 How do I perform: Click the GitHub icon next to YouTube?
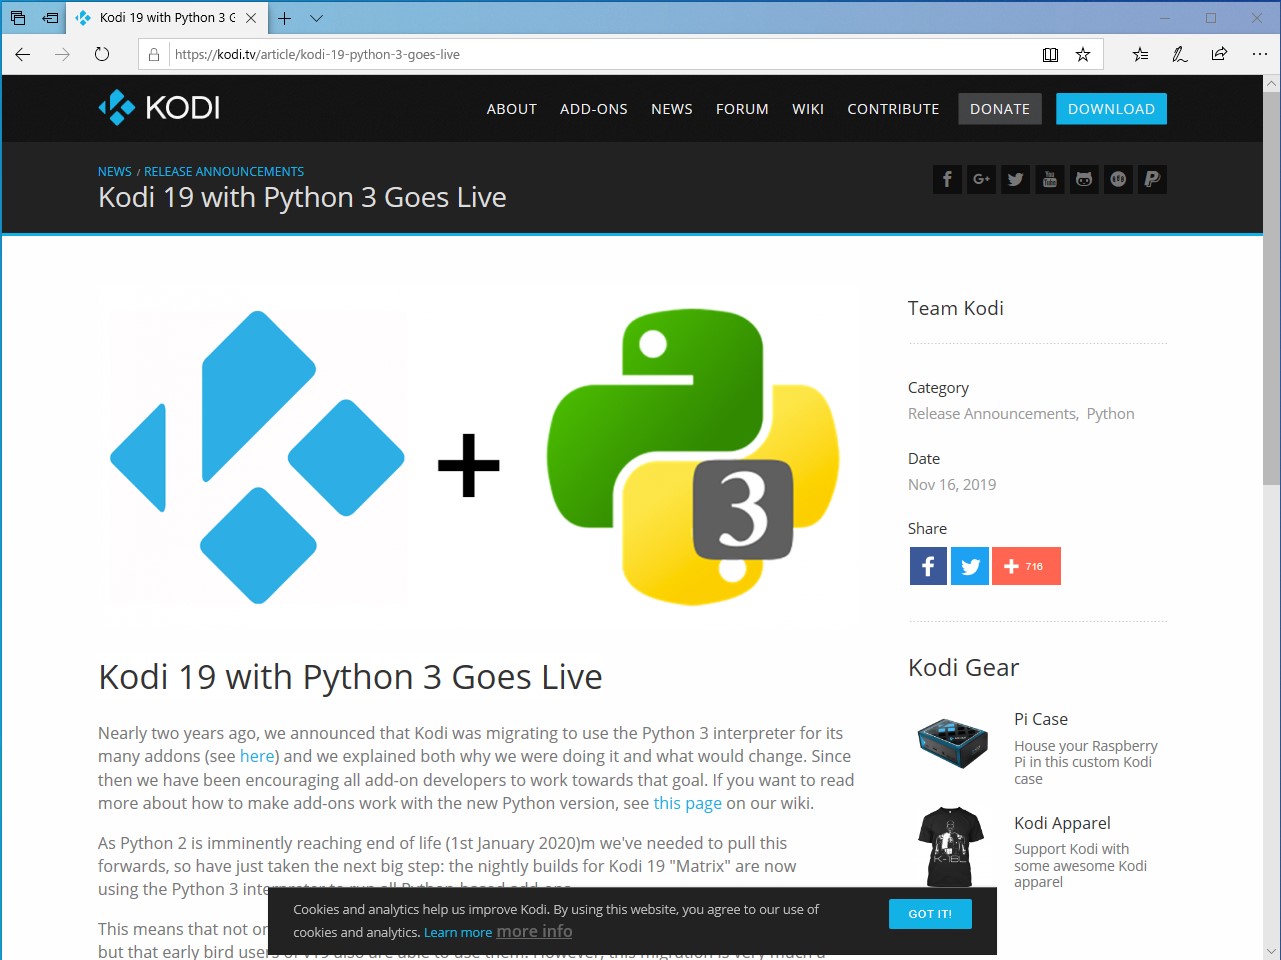pyautogui.click(x=1083, y=179)
